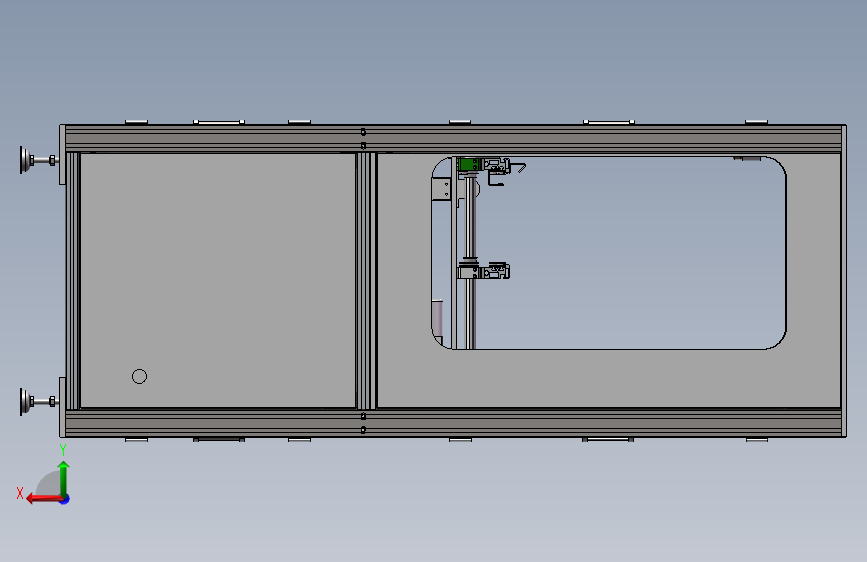Click the green Y axis arrow of triad
This screenshot has height=562, width=867.
coord(64,478)
